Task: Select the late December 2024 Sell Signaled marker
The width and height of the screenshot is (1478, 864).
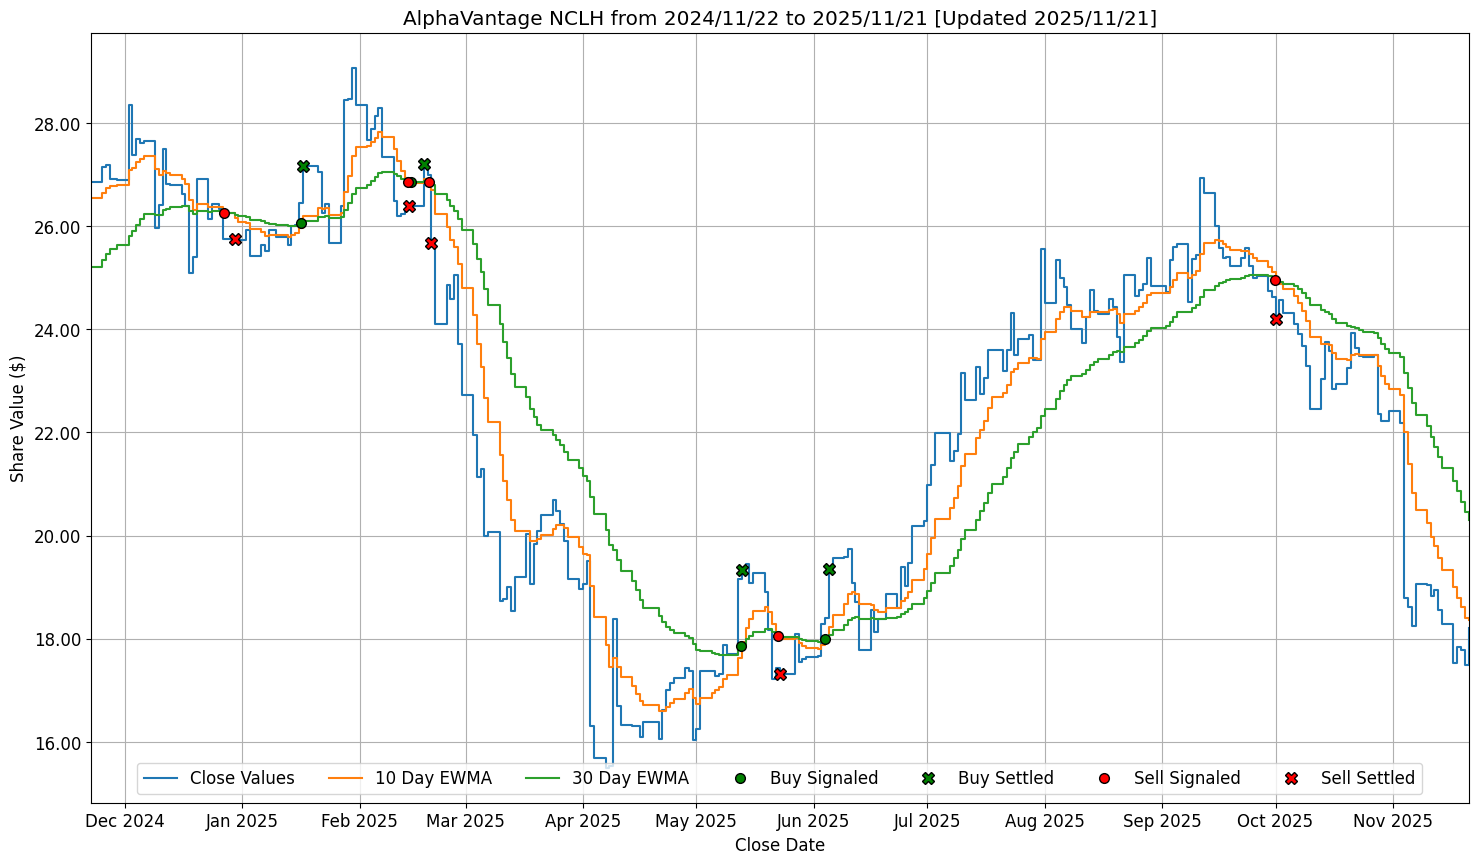Action: pyautogui.click(x=224, y=213)
